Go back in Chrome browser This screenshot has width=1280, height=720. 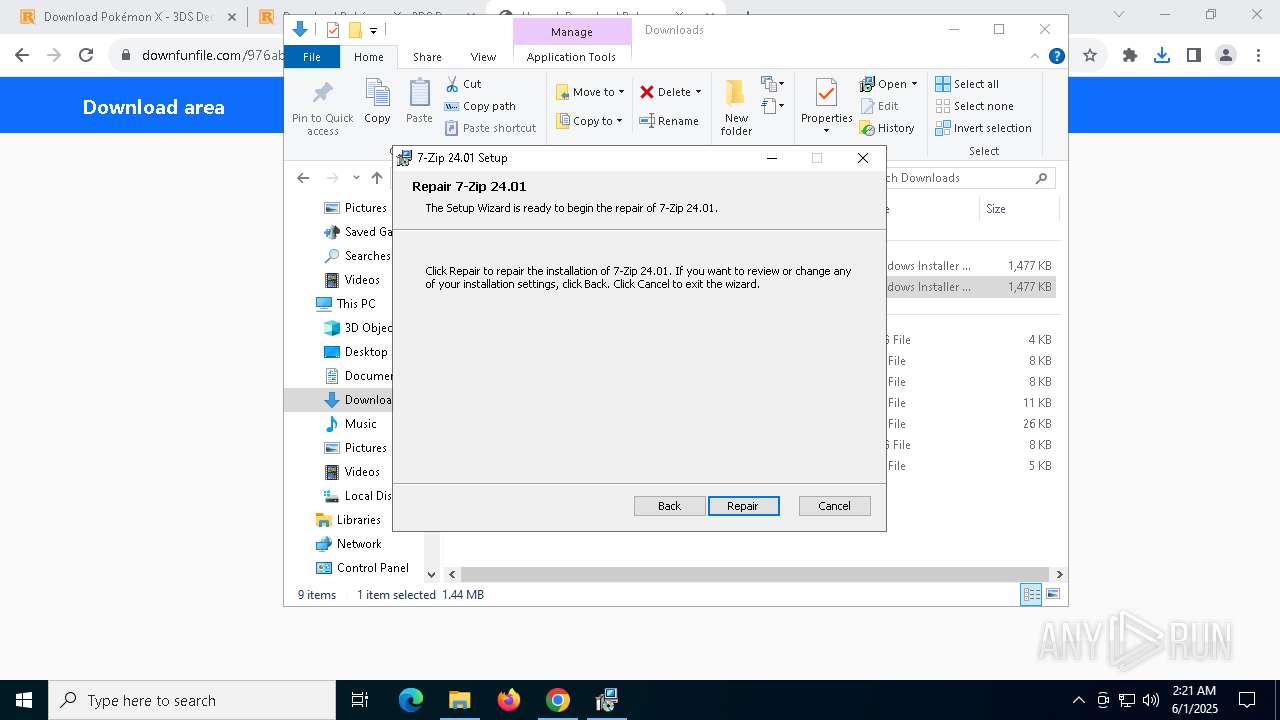22,56
